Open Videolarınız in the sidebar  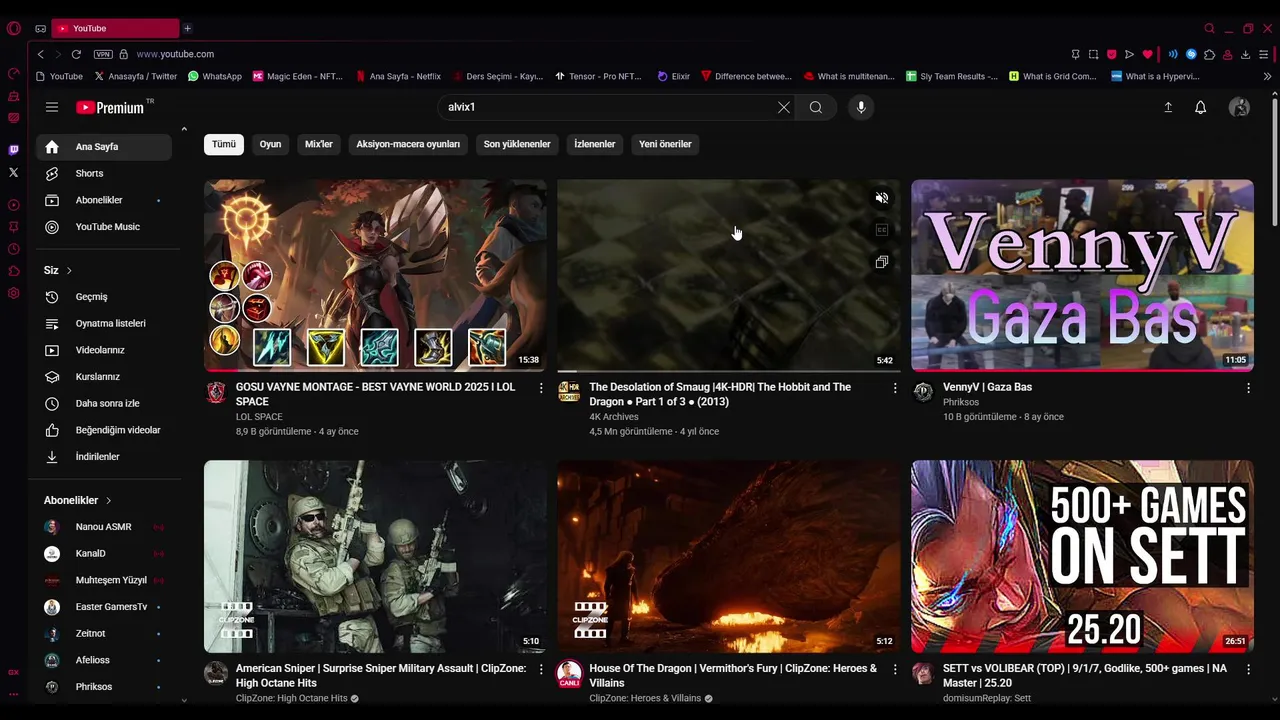point(104,350)
